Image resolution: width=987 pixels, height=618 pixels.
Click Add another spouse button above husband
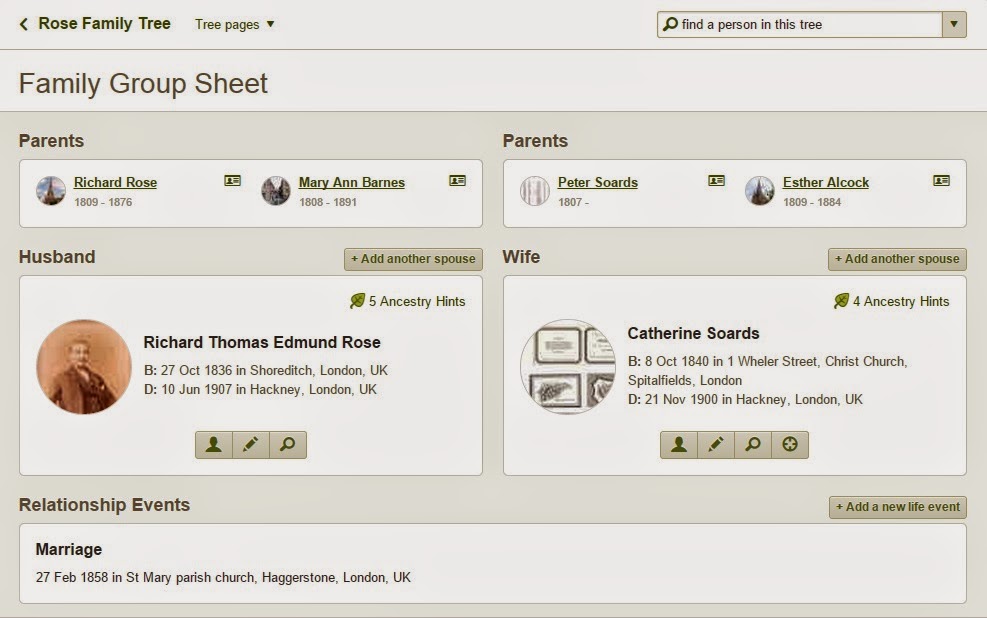tap(413, 259)
